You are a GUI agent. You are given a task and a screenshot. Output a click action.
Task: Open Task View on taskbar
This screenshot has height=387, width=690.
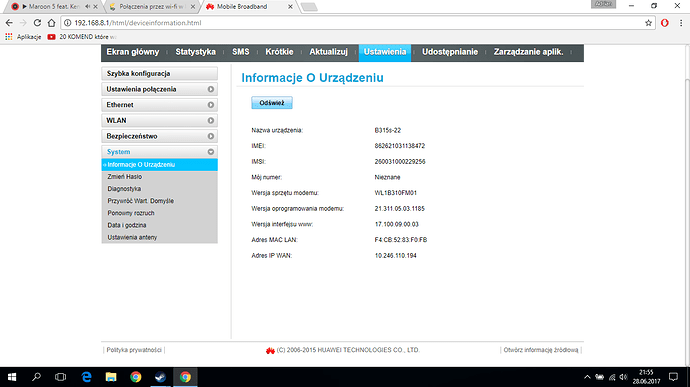60,377
